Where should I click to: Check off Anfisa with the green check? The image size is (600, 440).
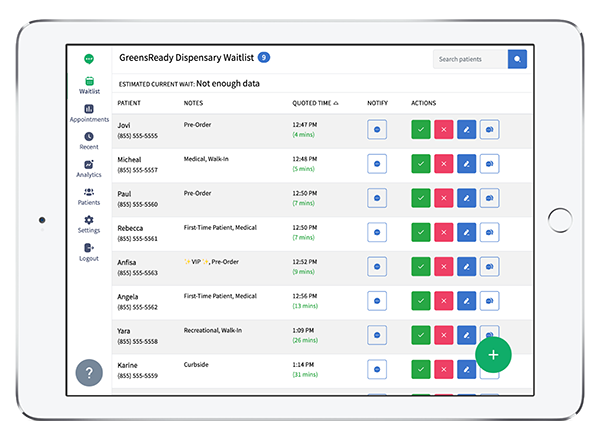pyautogui.click(x=421, y=266)
